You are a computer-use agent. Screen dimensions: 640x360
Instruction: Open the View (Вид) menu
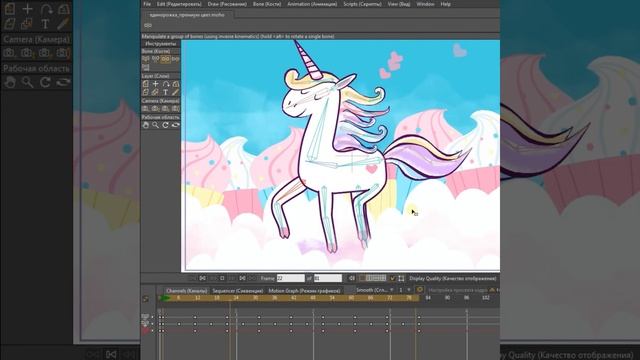click(x=399, y=4)
